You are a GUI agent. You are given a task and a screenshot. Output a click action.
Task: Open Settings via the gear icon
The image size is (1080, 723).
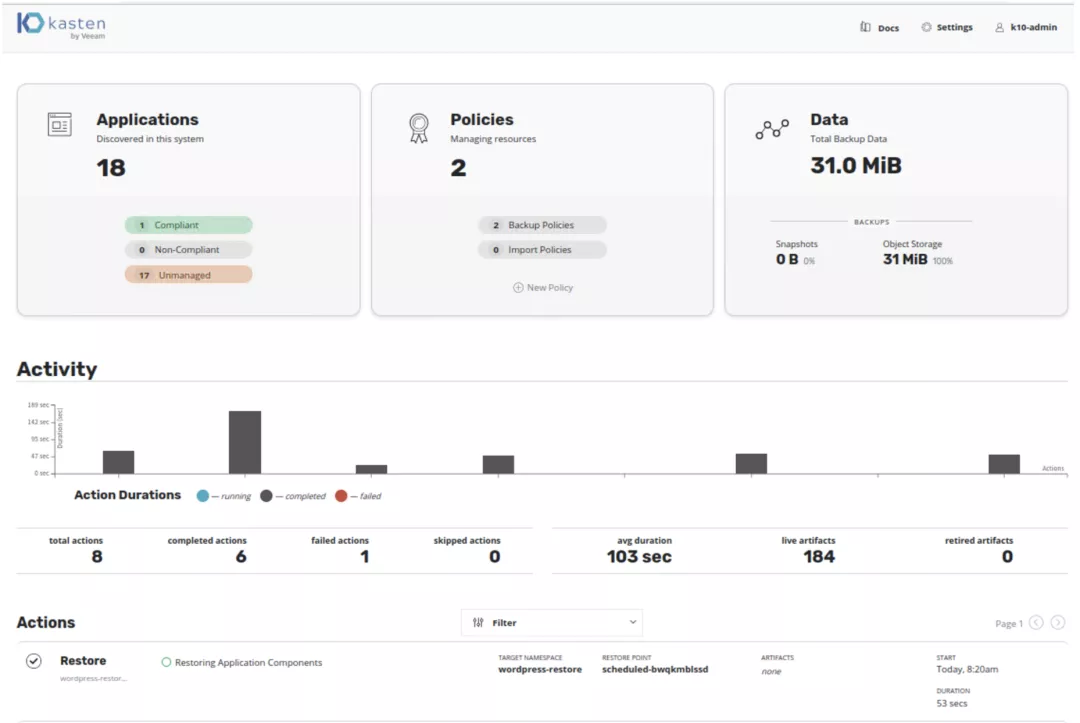point(926,27)
